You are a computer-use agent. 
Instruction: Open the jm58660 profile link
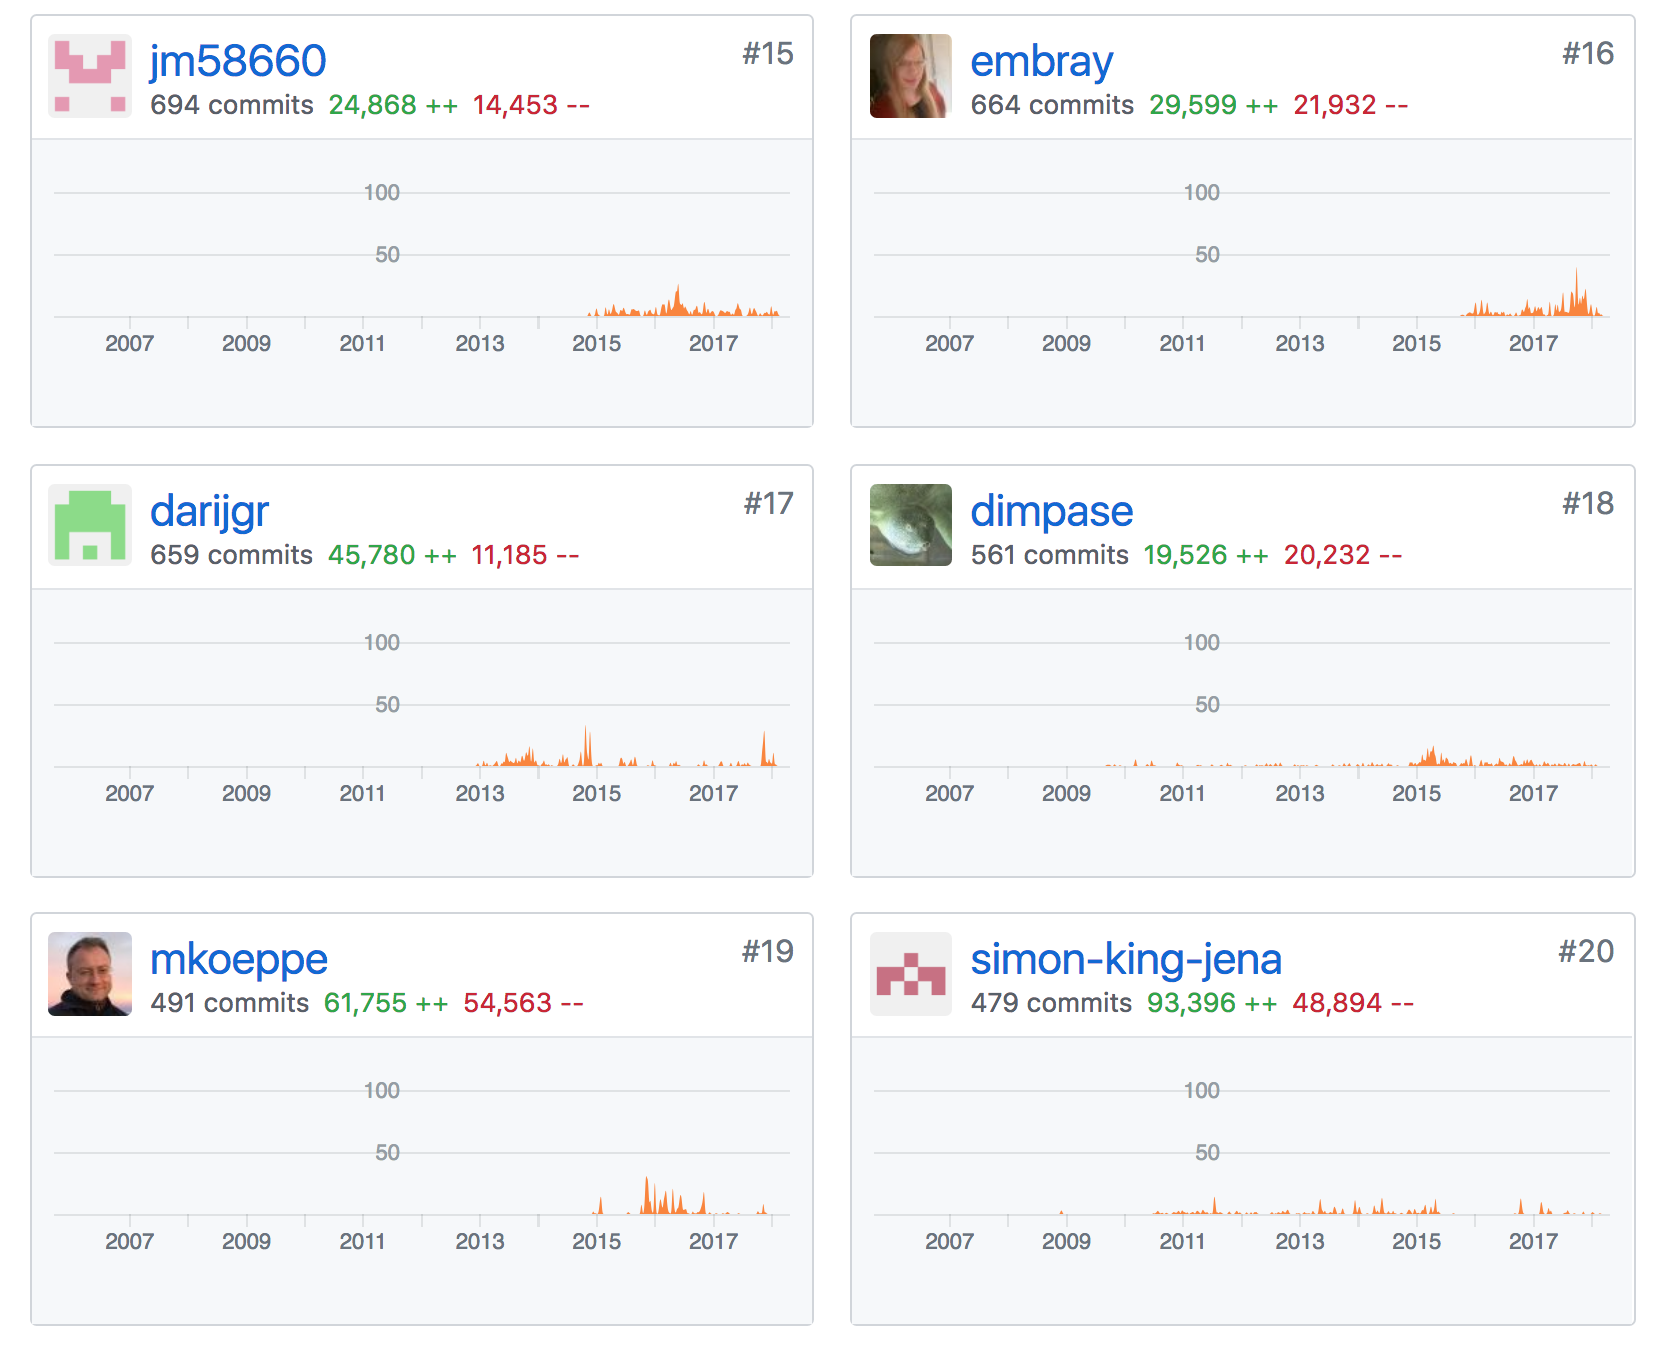click(x=238, y=61)
